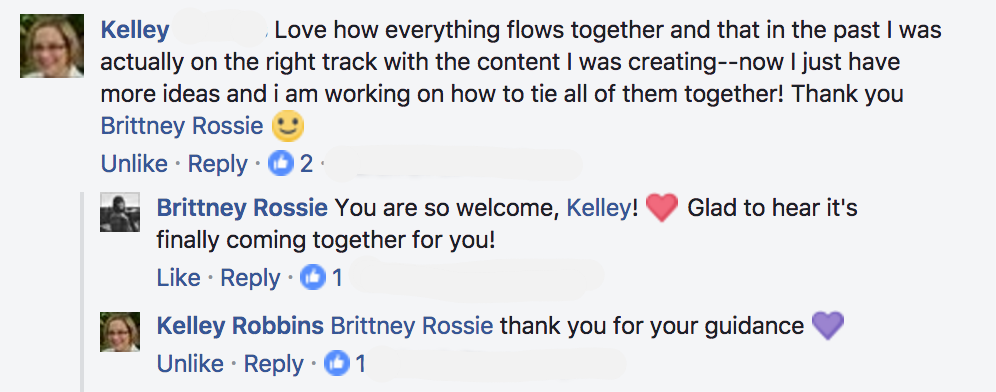Click the thumbs-up icon under Kelley Robbins' reply
This screenshot has height=392, width=996.
coord(337,363)
